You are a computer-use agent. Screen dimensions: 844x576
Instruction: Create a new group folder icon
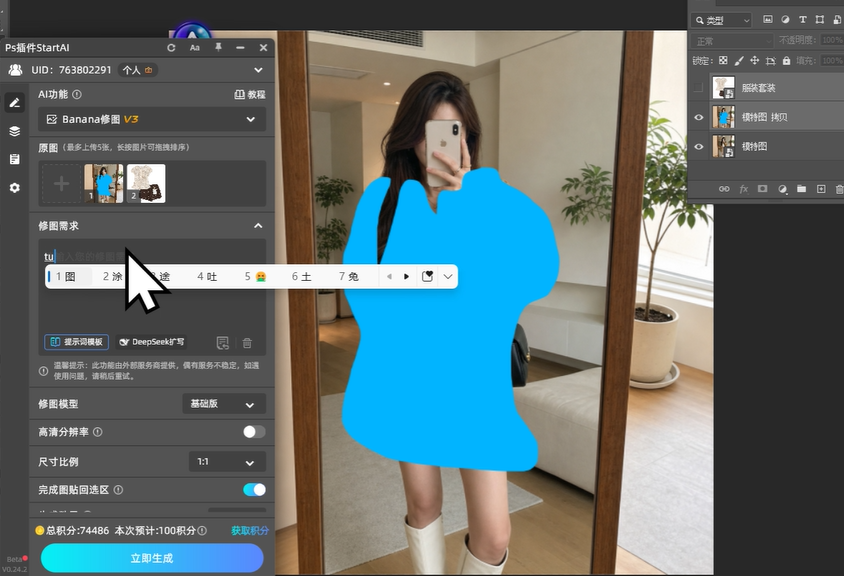click(801, 189)
